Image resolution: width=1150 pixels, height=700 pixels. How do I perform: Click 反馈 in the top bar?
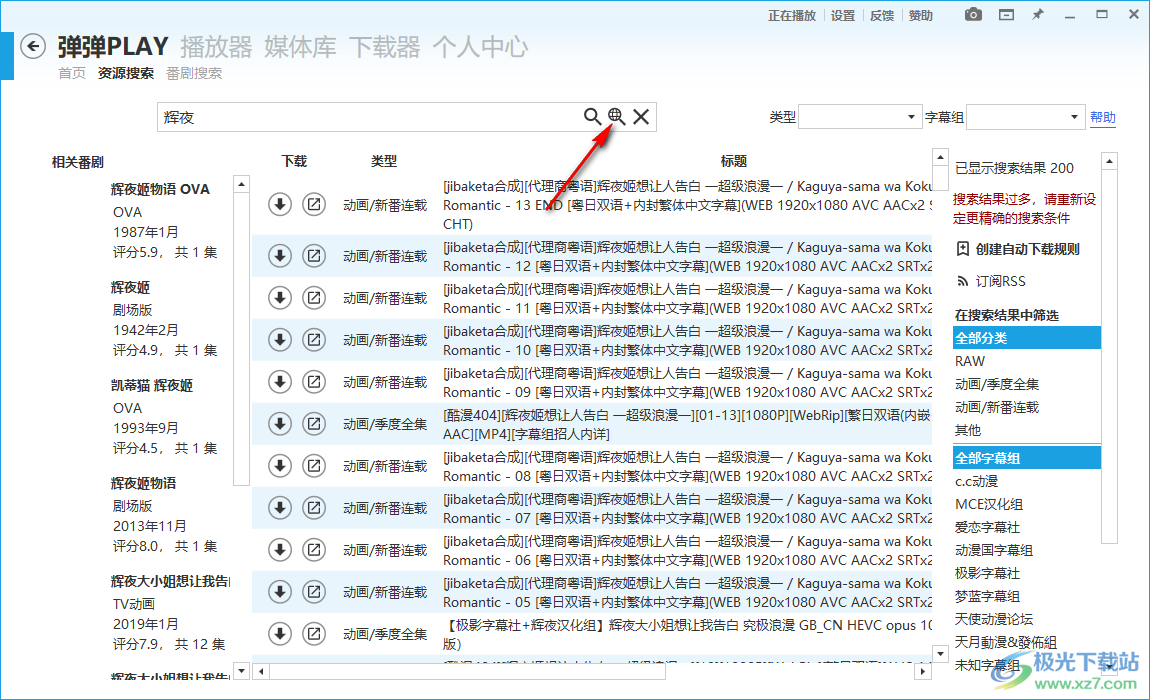click(882, 15)
